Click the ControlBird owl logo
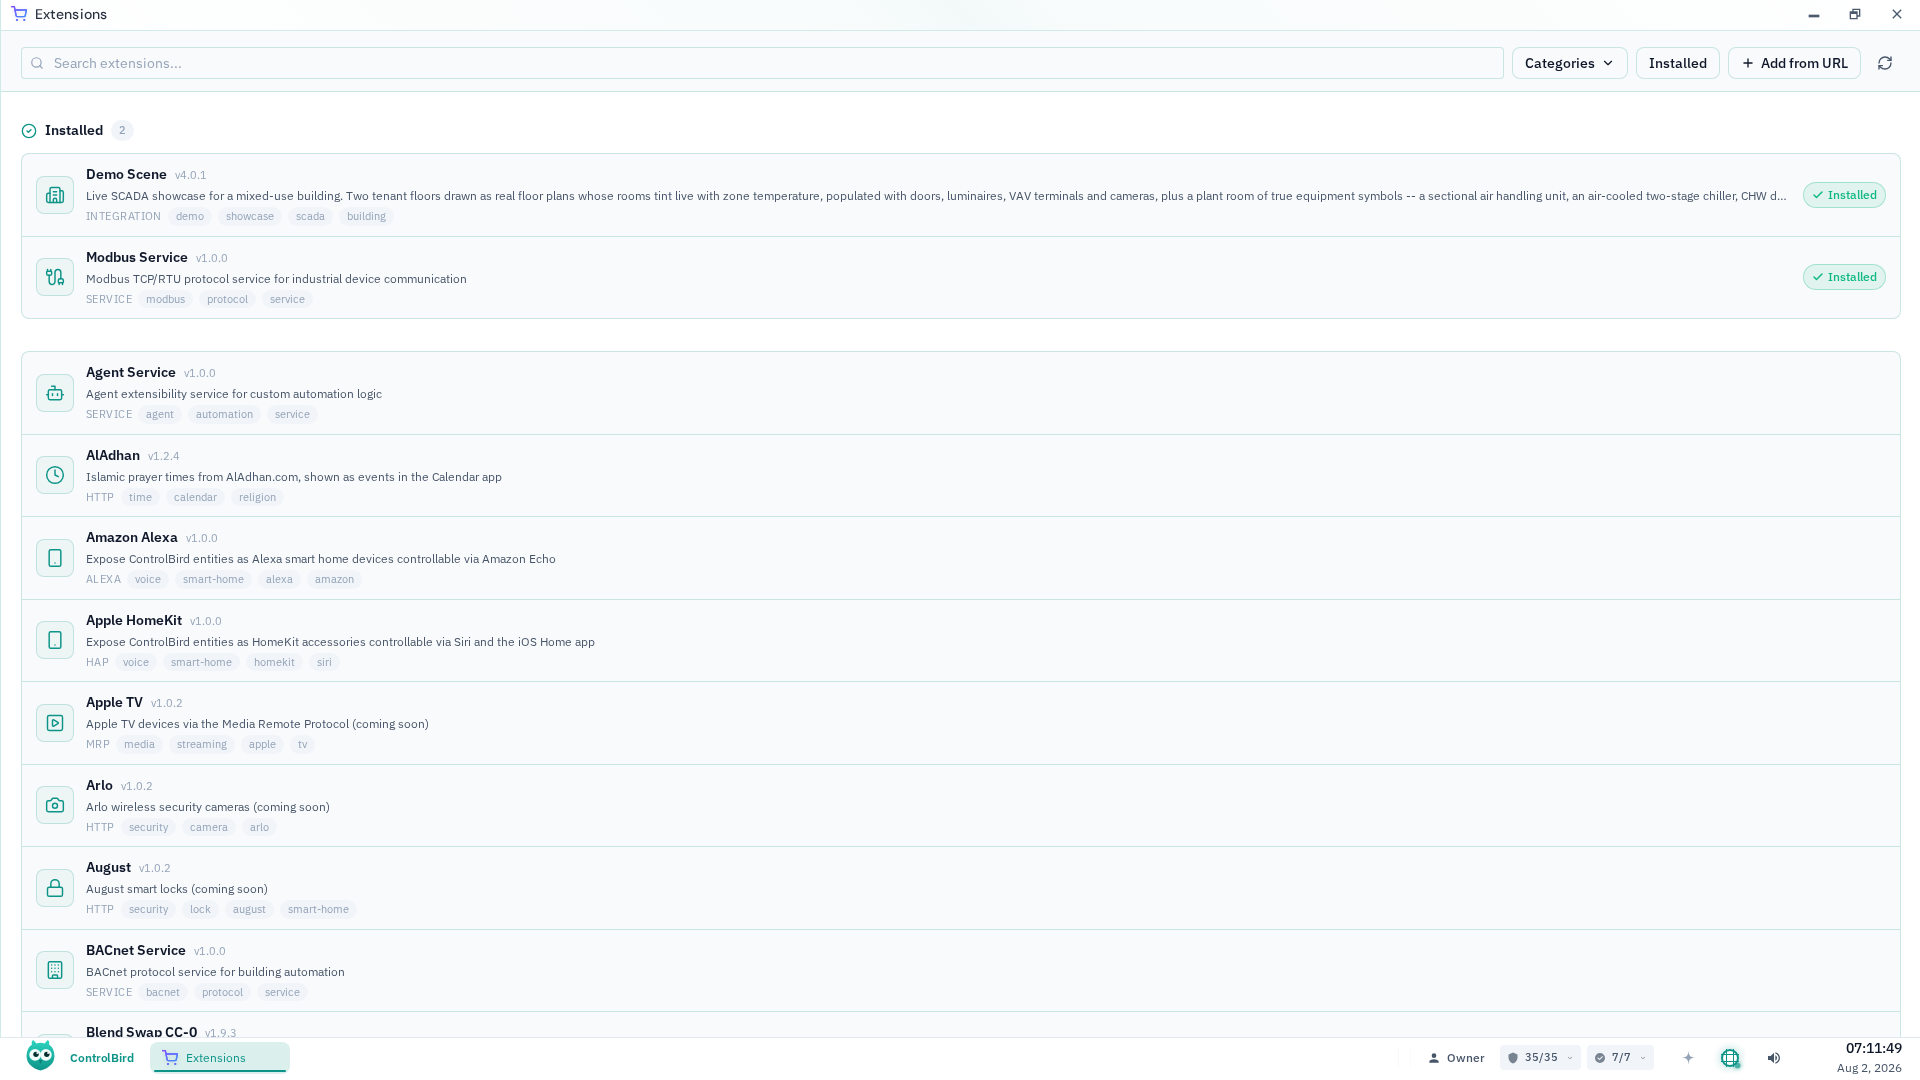Image resolution: width=1920 pixels, height=1080 pixels. coord(41,1056)
